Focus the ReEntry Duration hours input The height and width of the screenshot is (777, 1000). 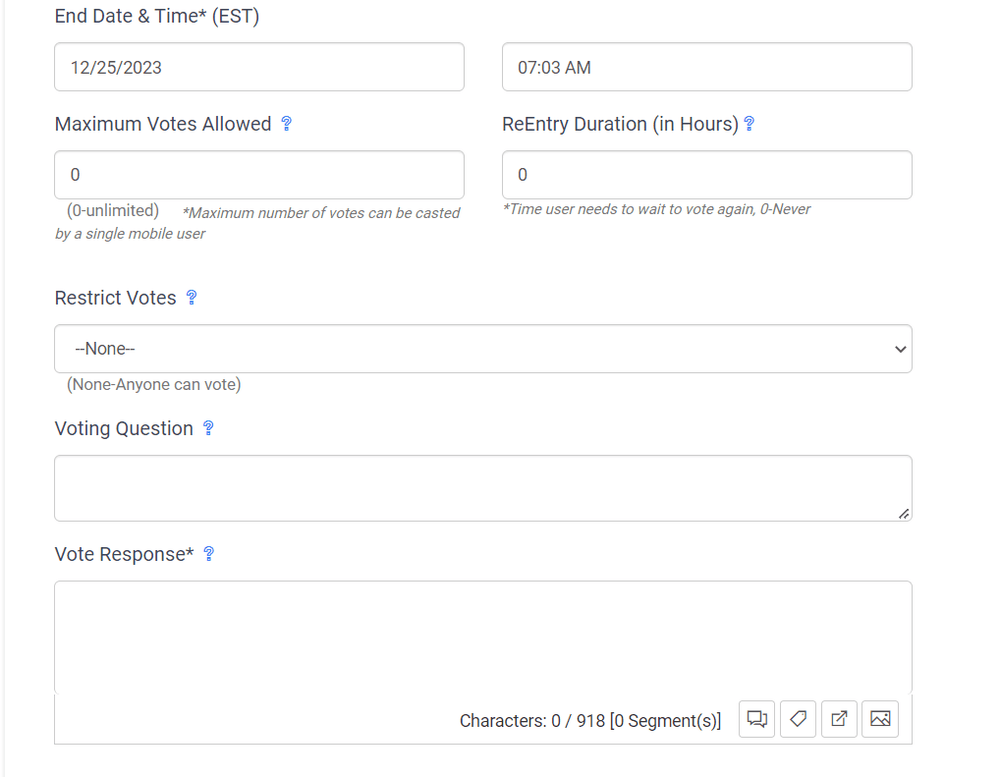coord(706,175)
